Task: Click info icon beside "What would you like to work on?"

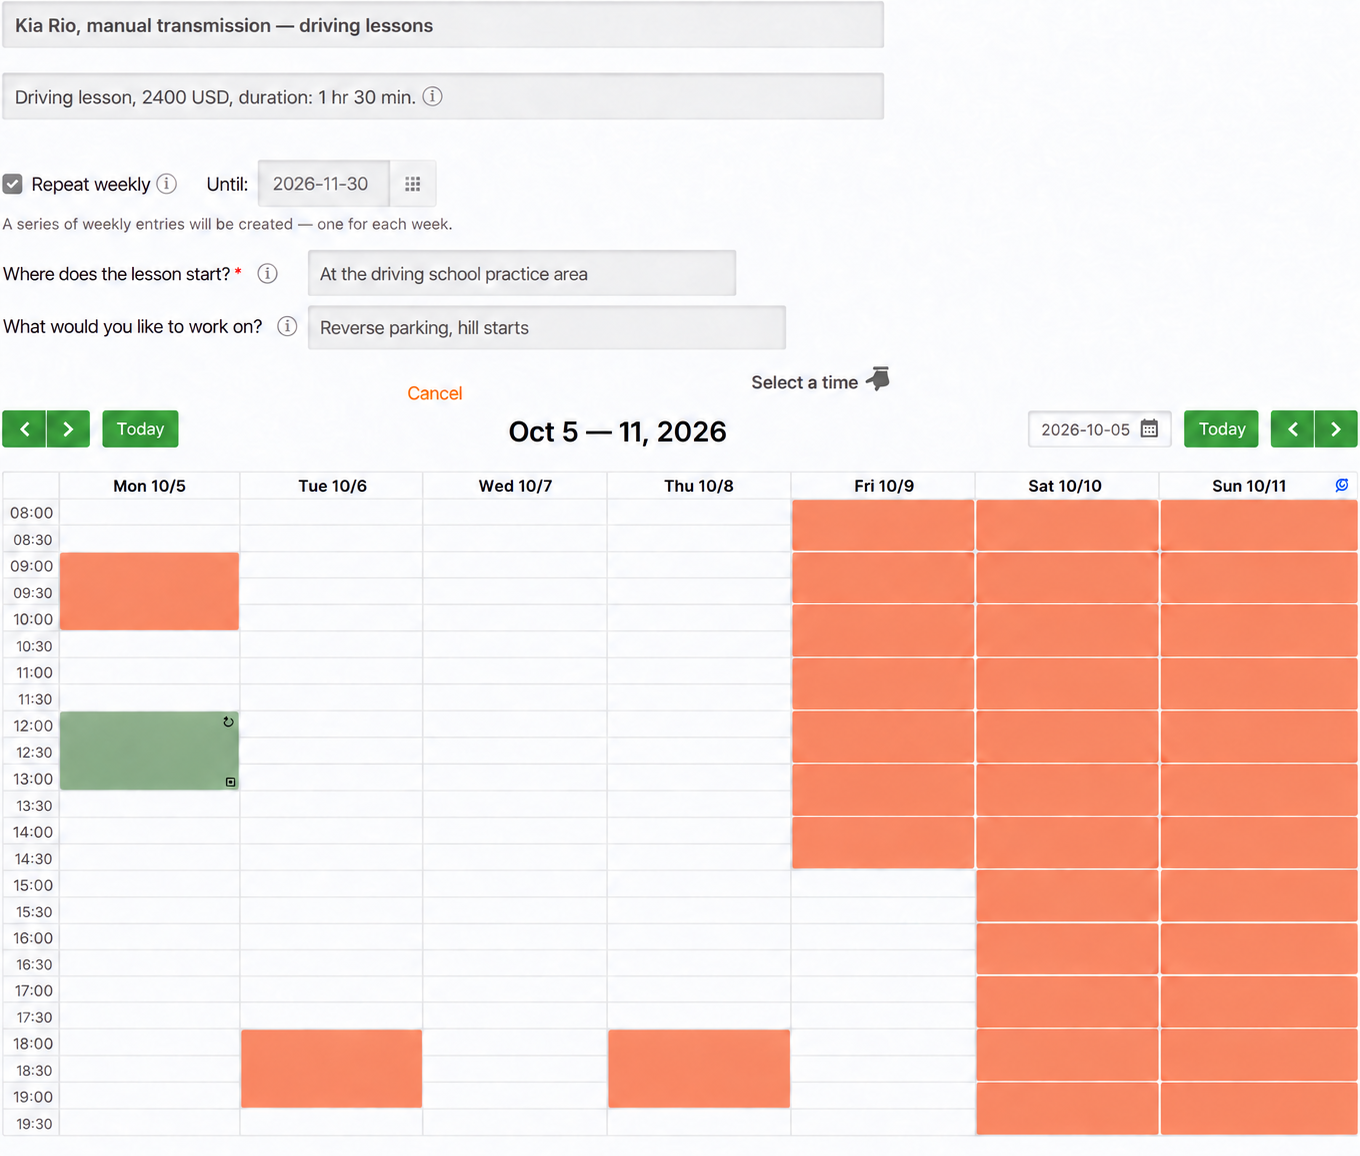Action: [287, 327]
